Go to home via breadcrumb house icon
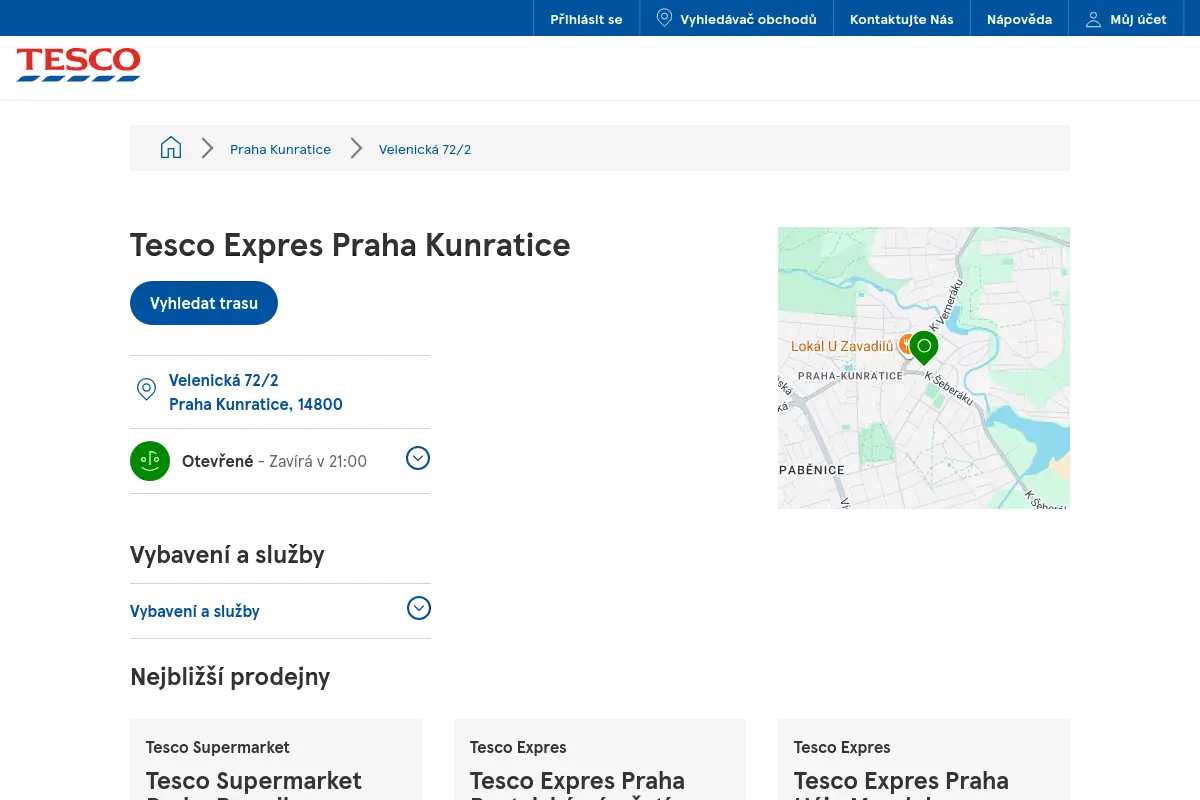The width and height of the screenshot is (1200, 800). tap(171, 148)
